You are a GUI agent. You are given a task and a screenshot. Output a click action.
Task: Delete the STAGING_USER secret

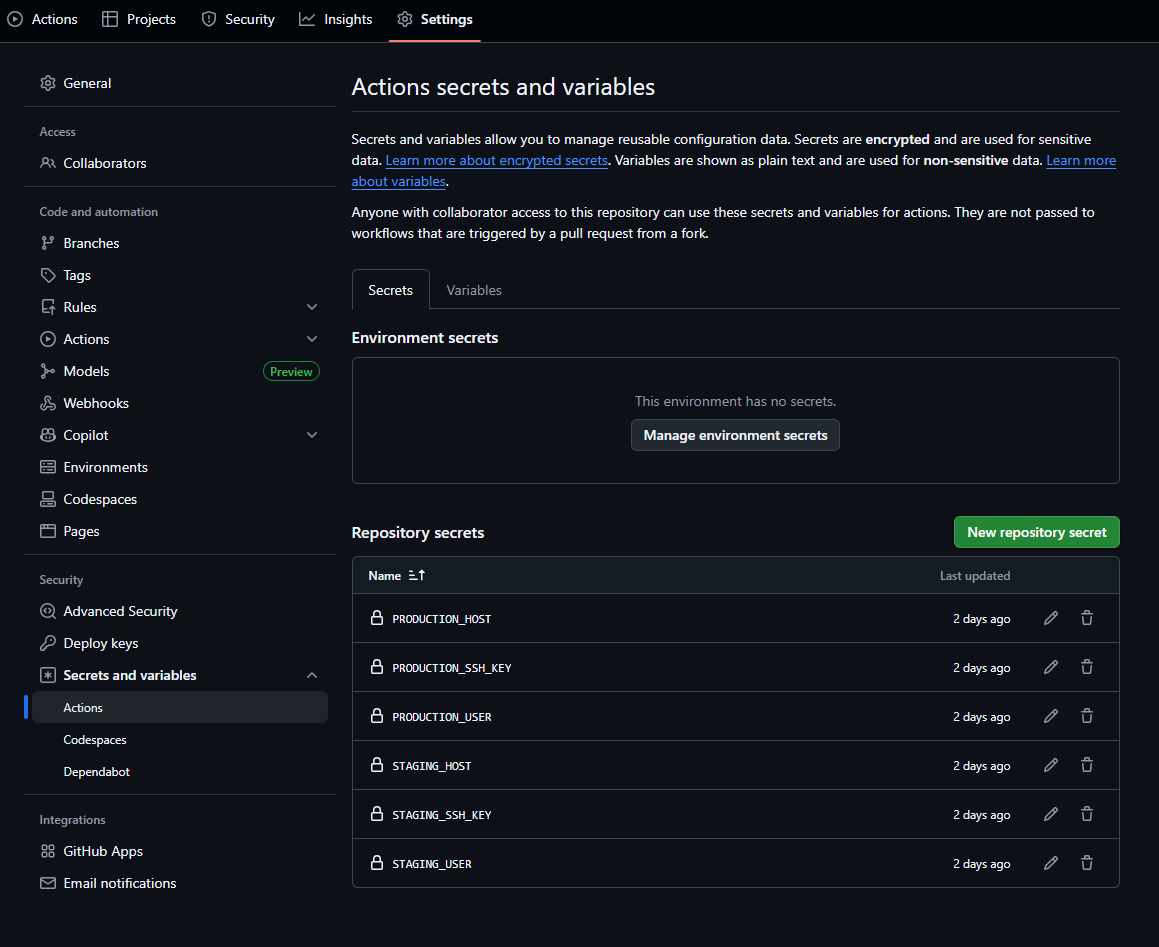click(x=1087, y=862)
